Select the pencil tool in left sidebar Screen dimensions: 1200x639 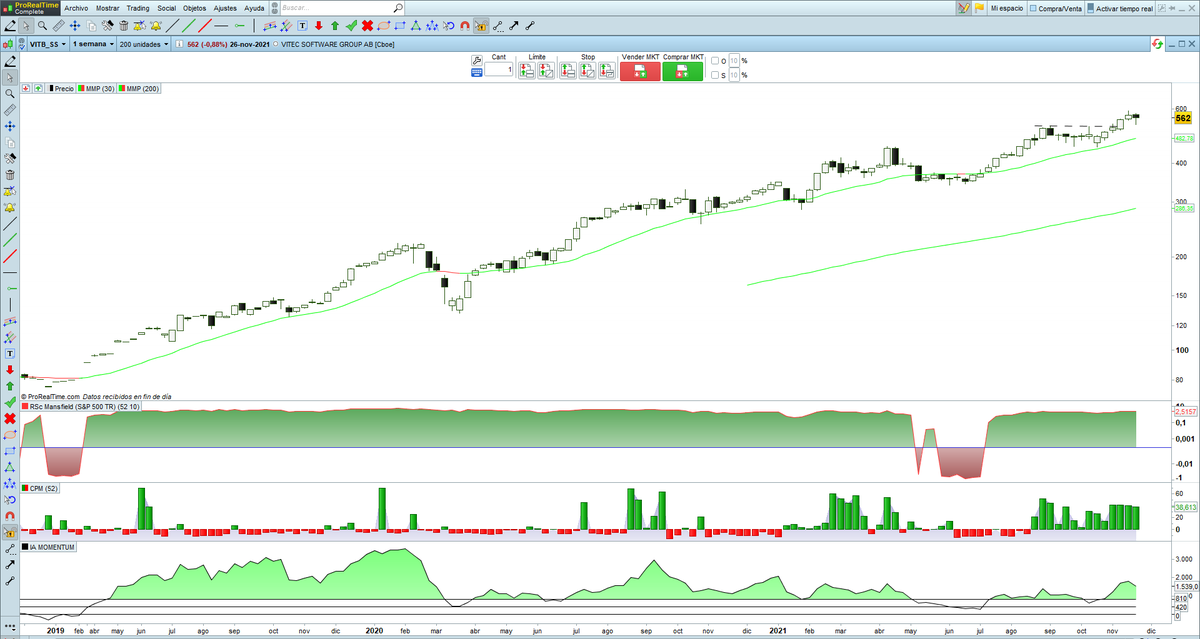pos(10,60)
